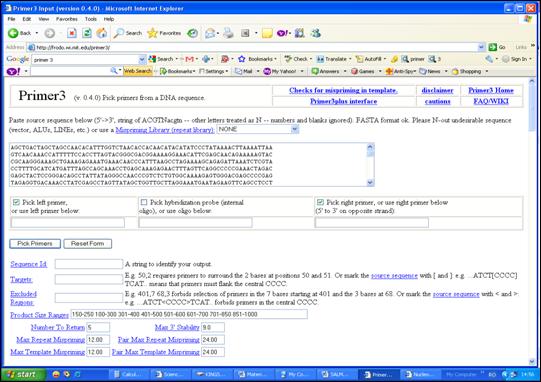Click the browser Back button

click(x=19, y=33)
